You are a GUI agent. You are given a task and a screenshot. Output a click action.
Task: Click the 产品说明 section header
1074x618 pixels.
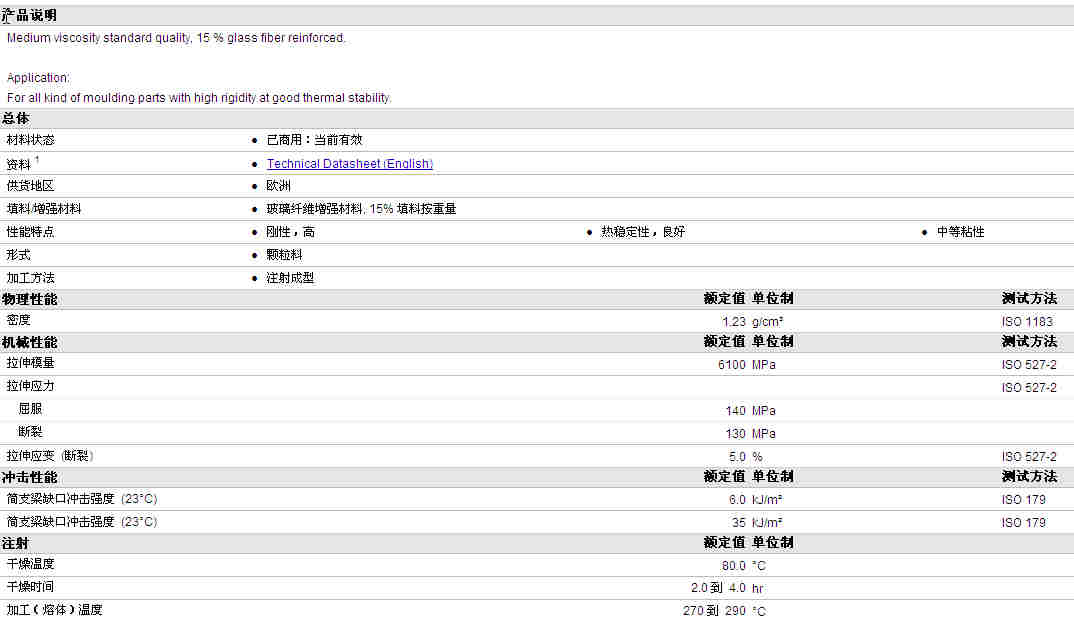pos(29,15)
